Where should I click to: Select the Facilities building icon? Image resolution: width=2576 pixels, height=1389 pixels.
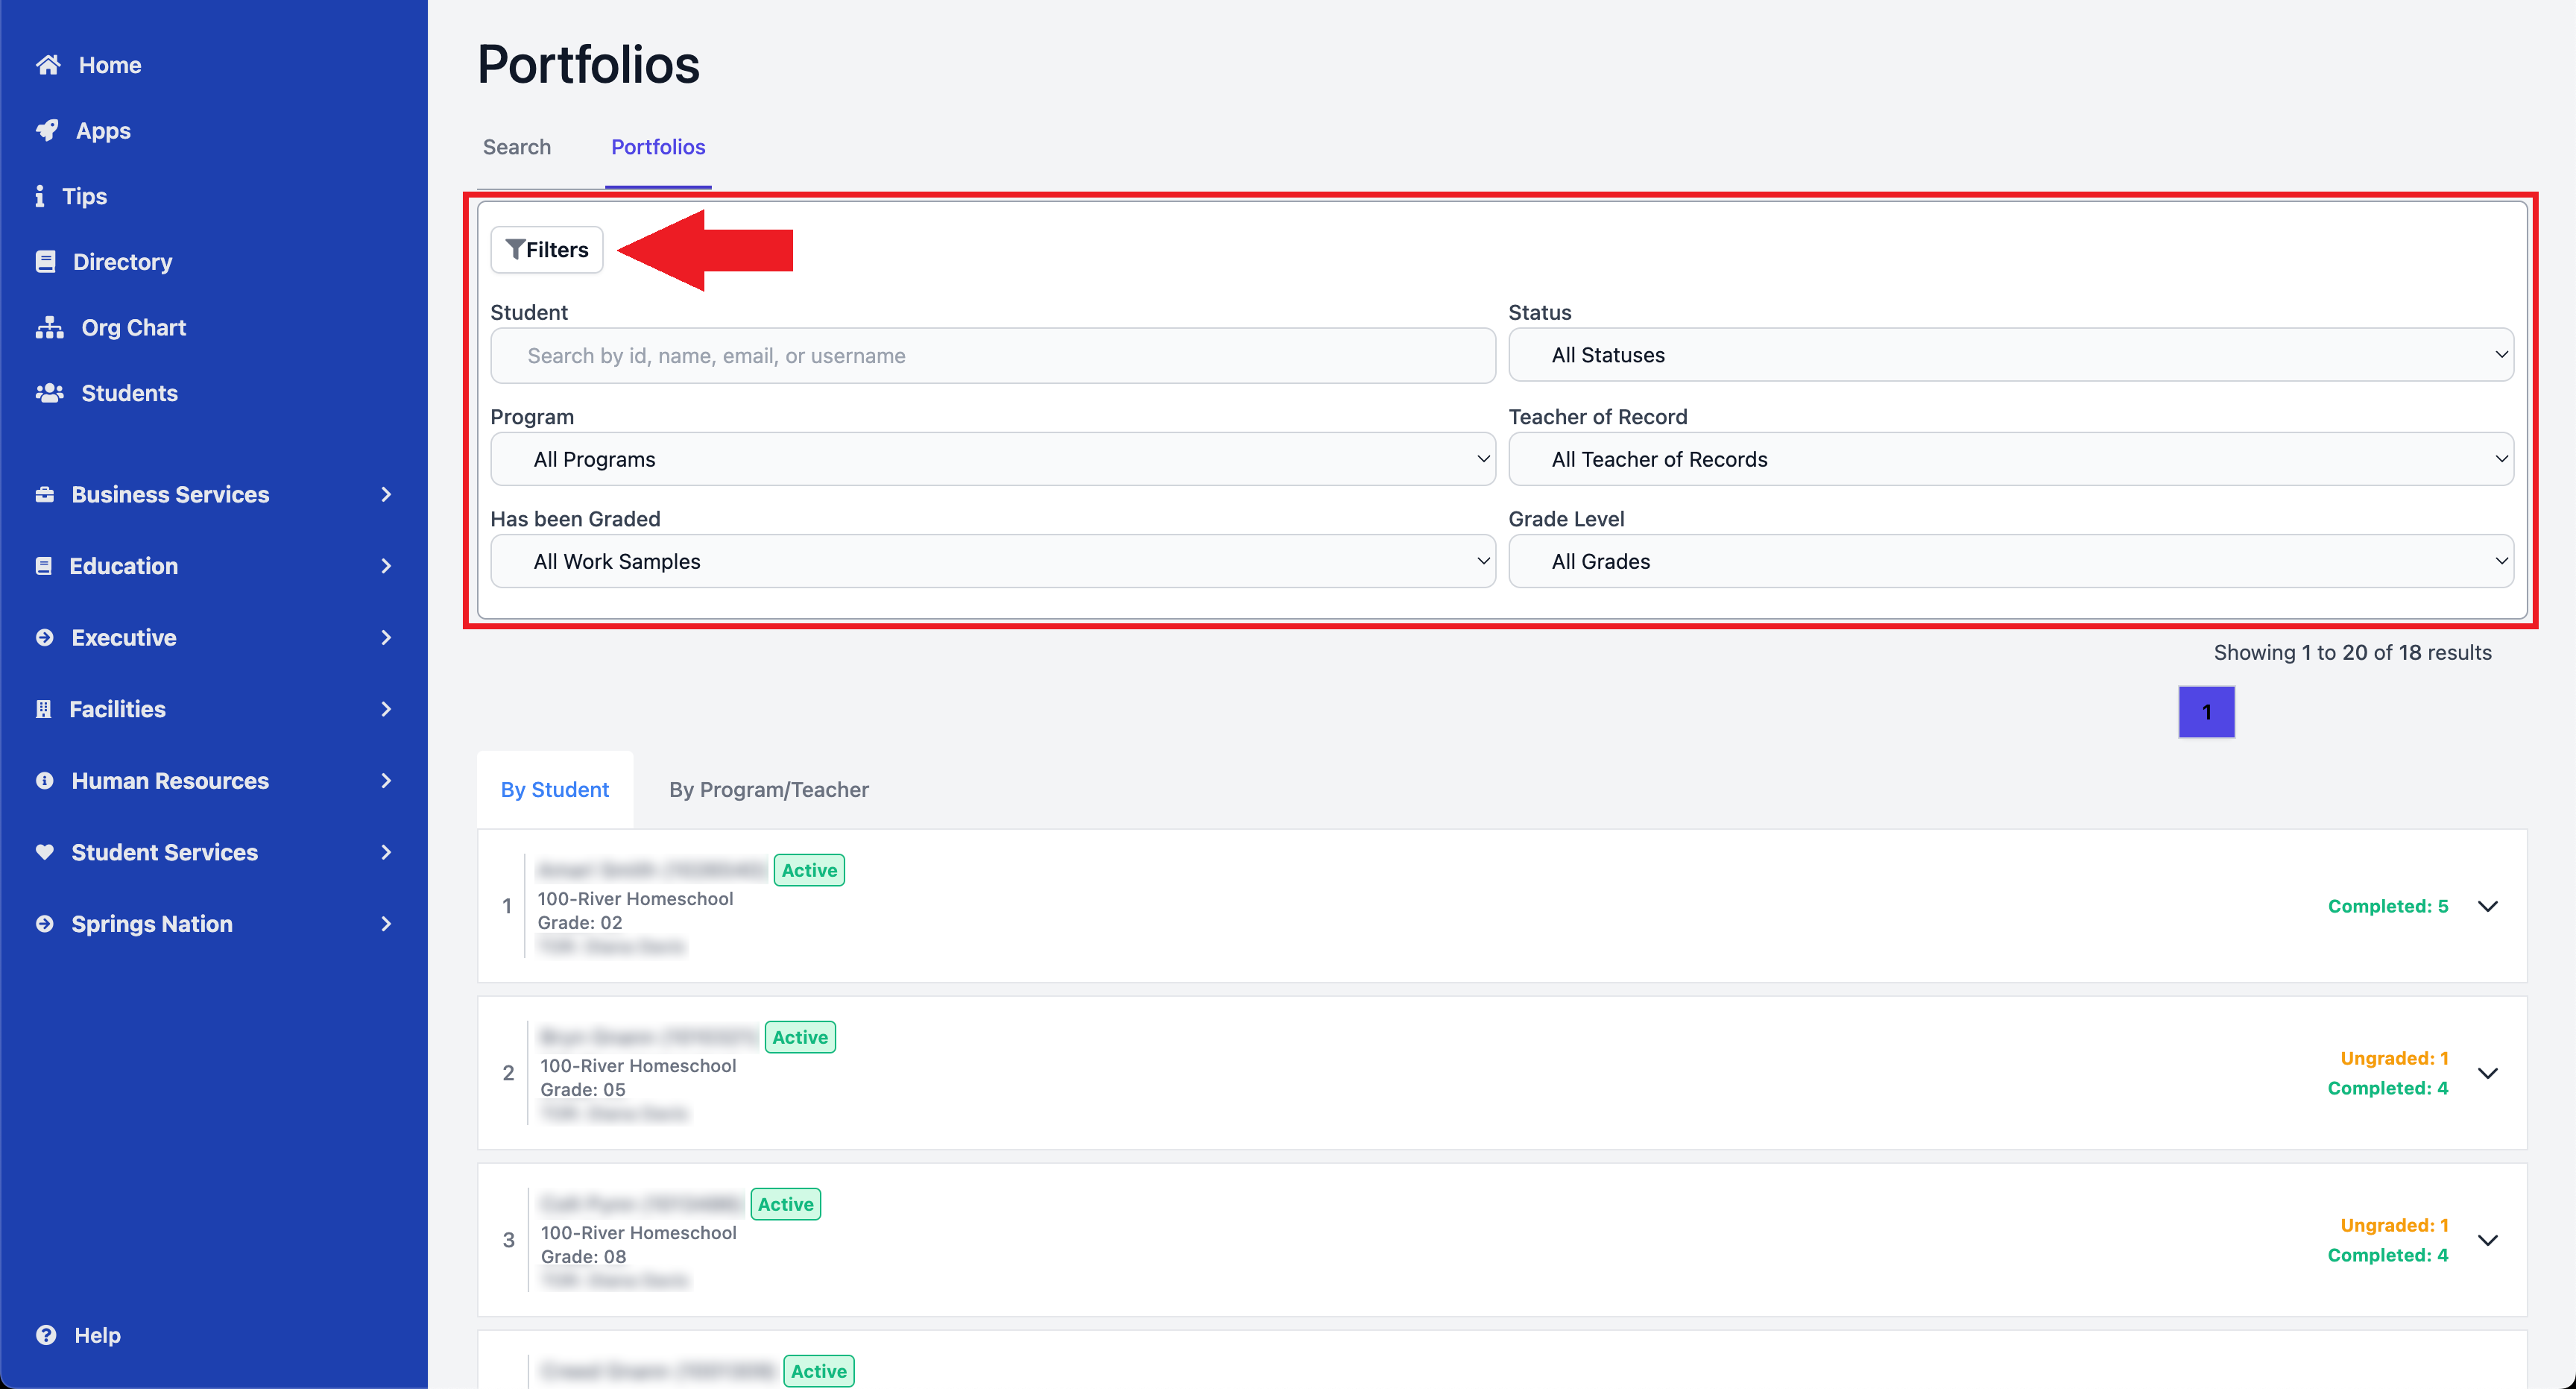43,708
